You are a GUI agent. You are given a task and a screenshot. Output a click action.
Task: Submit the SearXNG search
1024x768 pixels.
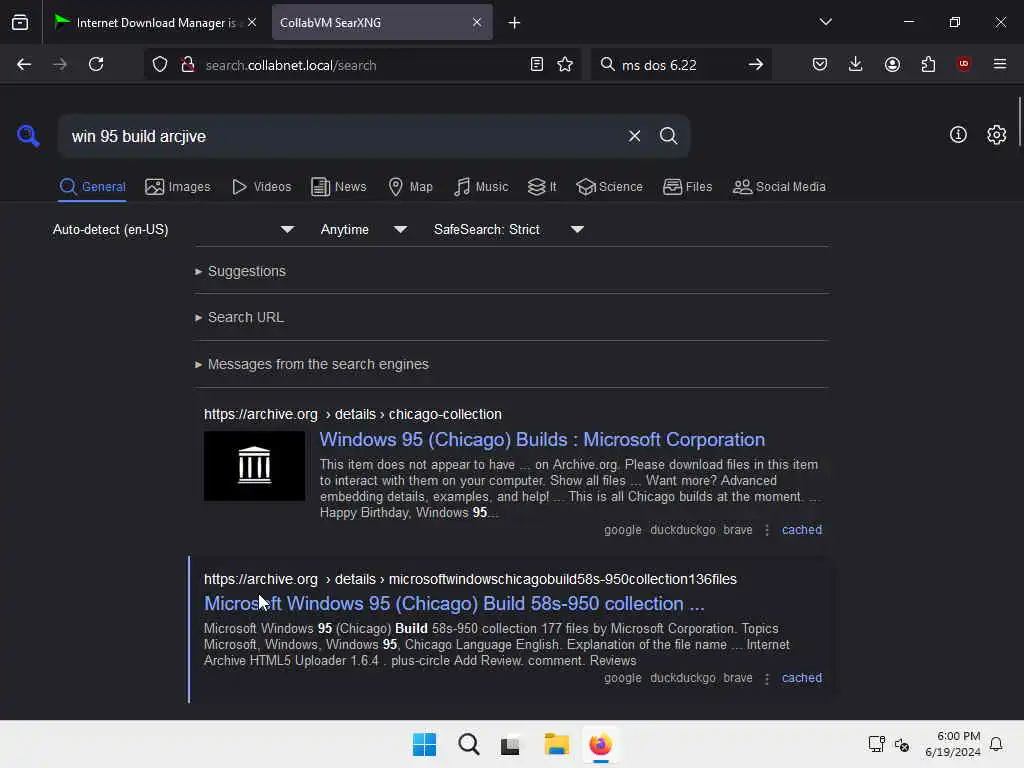click(x=668, y=136)
